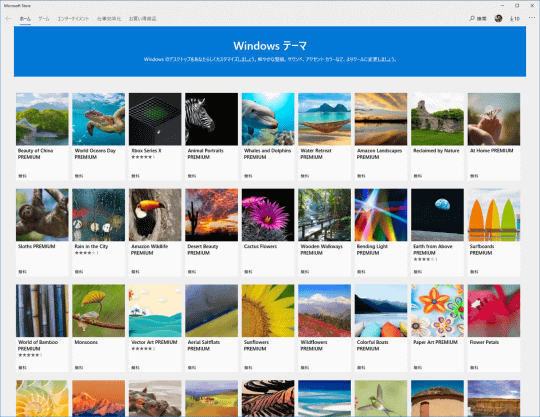Open the downloads indicator showing 10
The height and width of the screenshot is (417, 540).
pos(515,19)
